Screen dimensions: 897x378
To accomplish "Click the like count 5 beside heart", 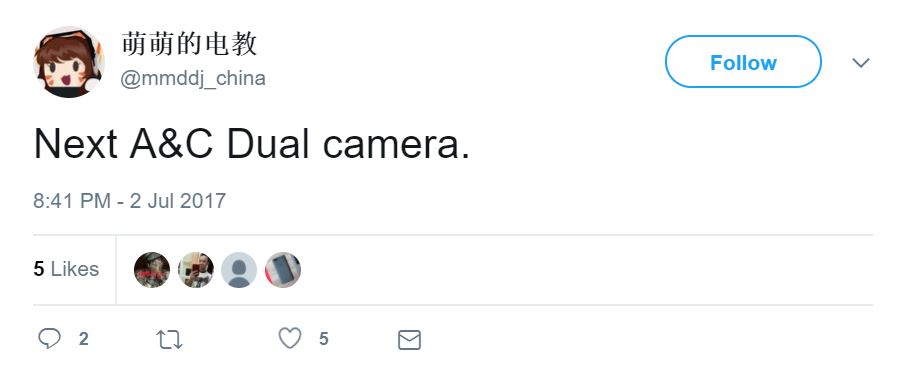I will [324, 339].
